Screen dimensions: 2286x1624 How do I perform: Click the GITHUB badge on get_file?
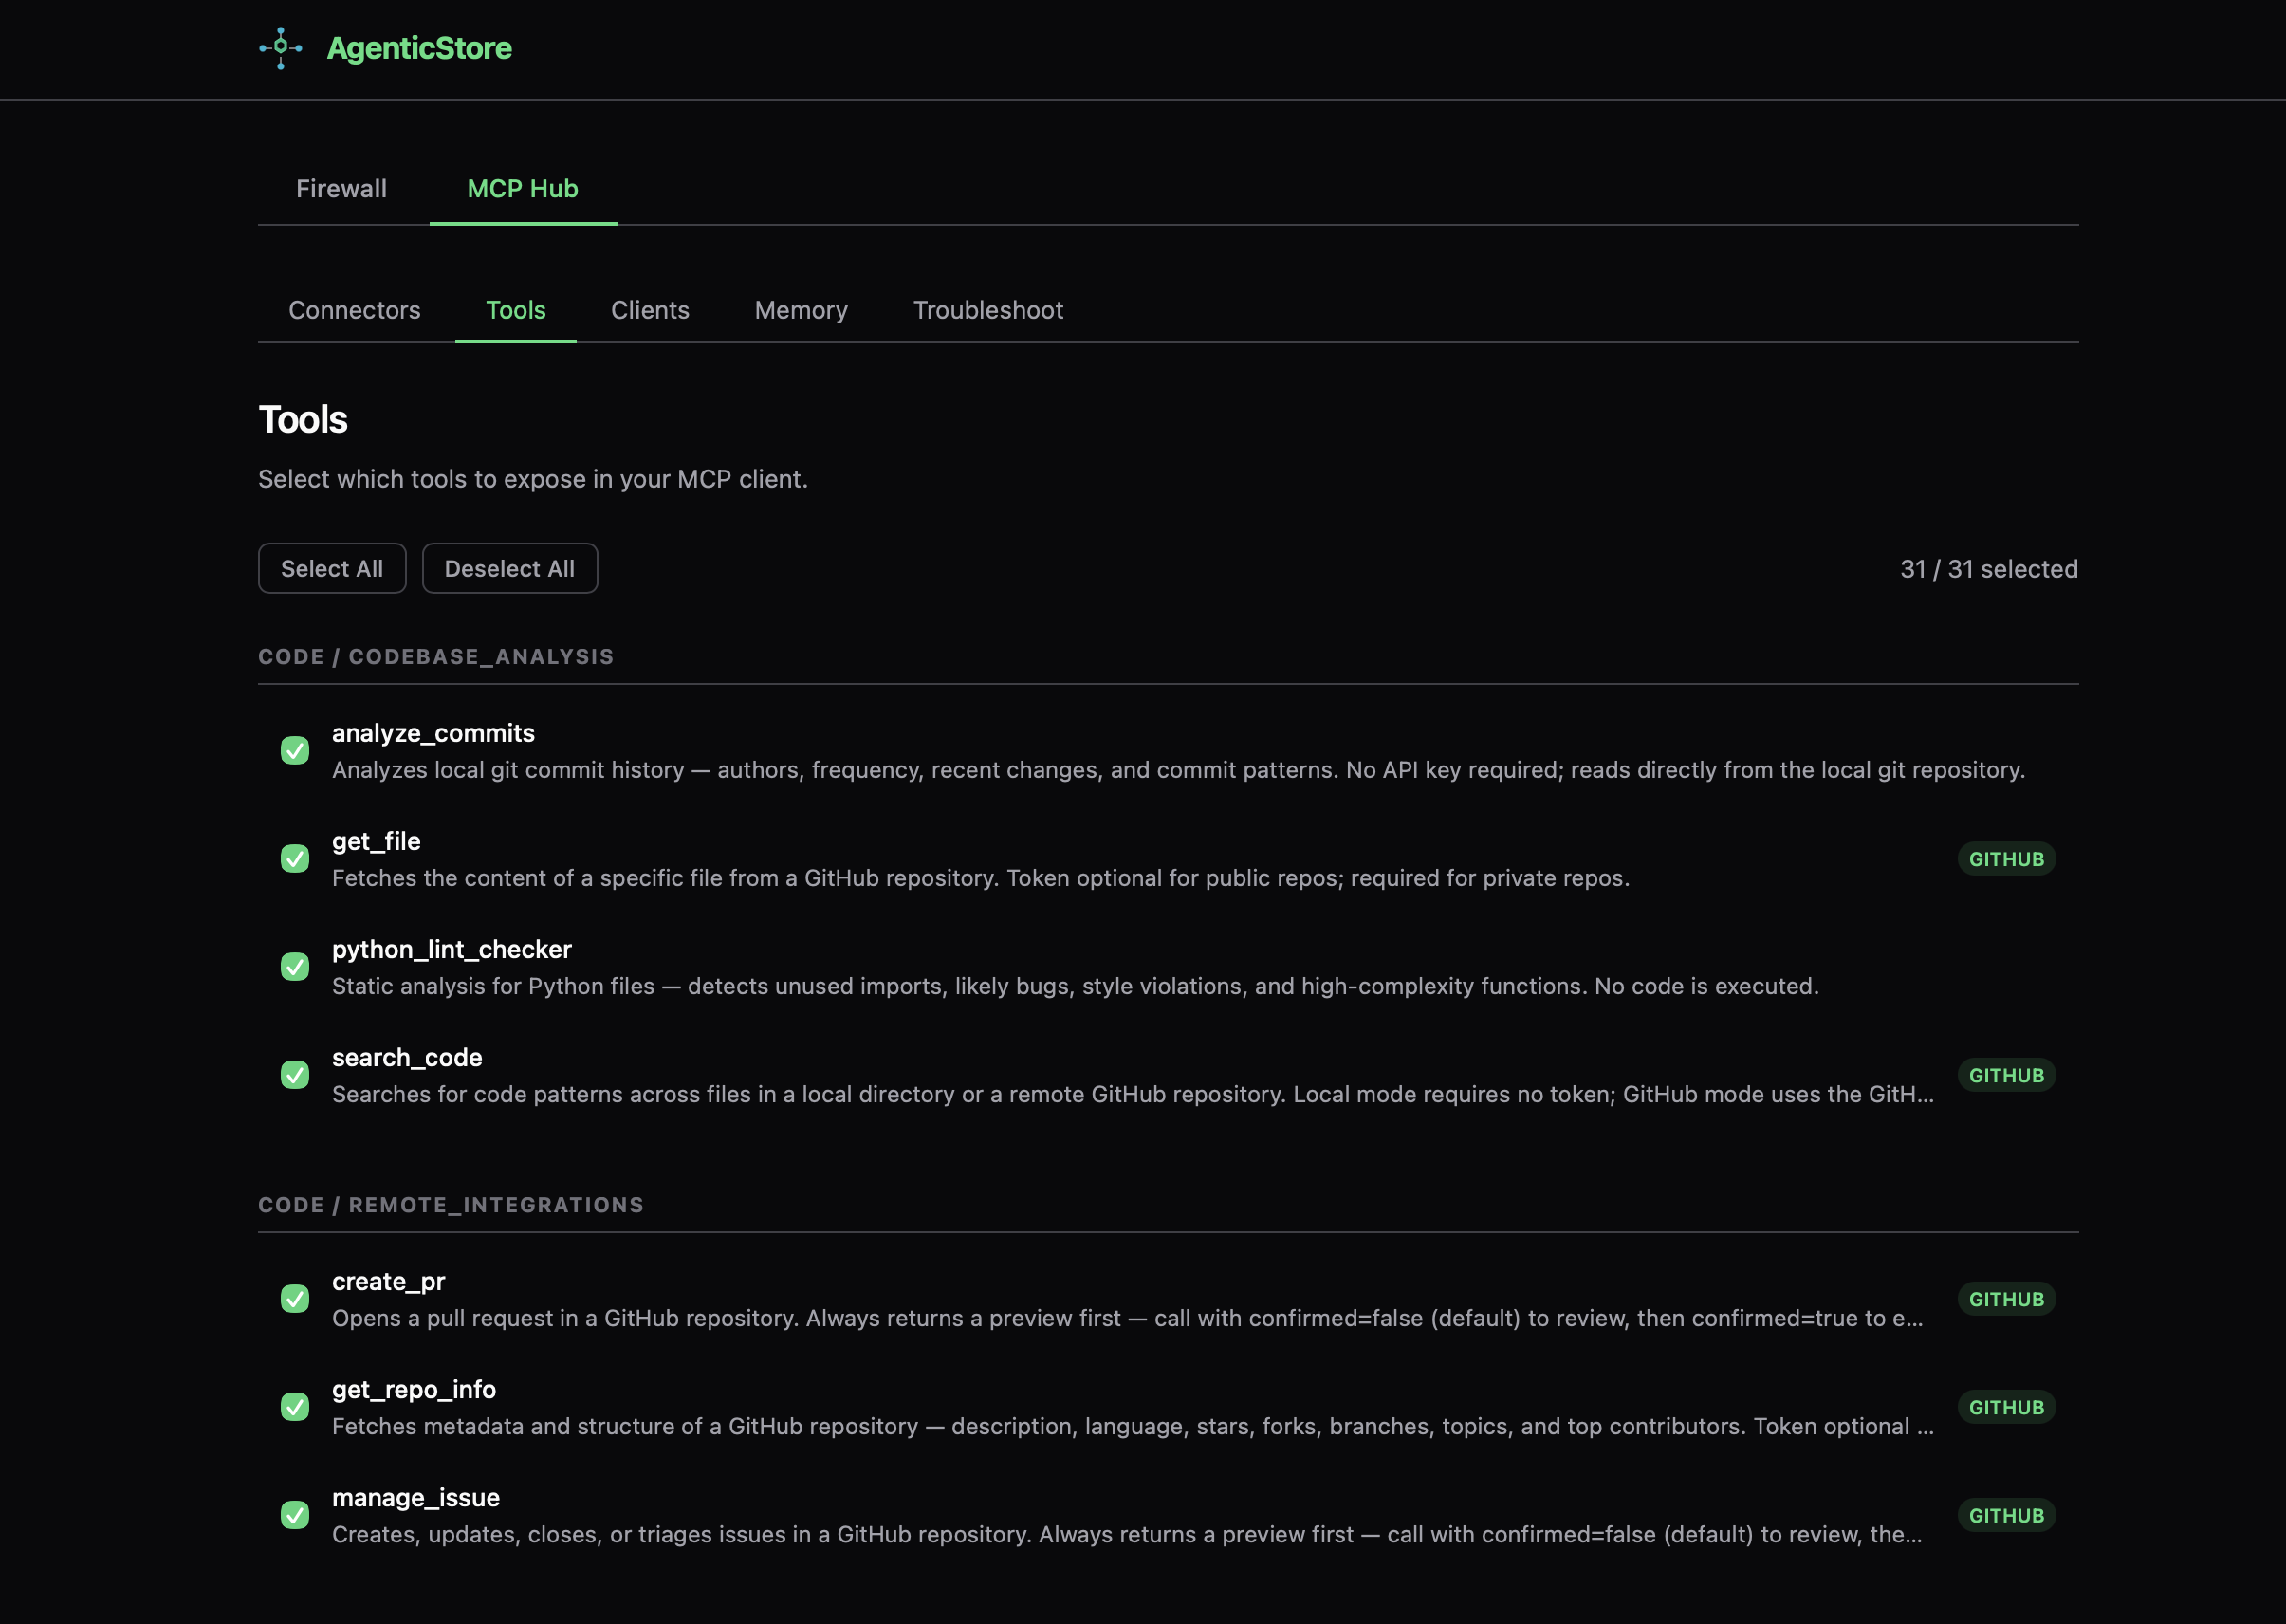tap(2005, 859)
